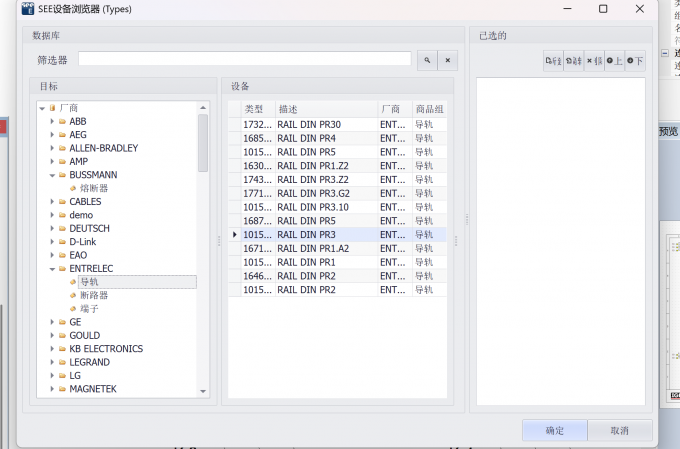Image resolution: width=680 pixels, height=449 pixels.
Task: Select the RAIL DIN PR3.10 row
Action: tap(337, 207)
